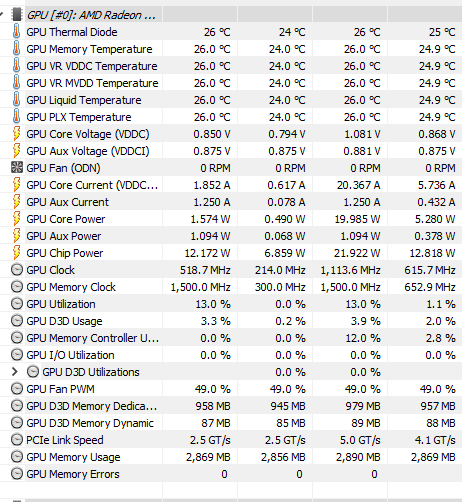The image size is (462, 502).
Task: Click gauge icon beside PCIe Link Speed
Action: click(x=17, y=440)
